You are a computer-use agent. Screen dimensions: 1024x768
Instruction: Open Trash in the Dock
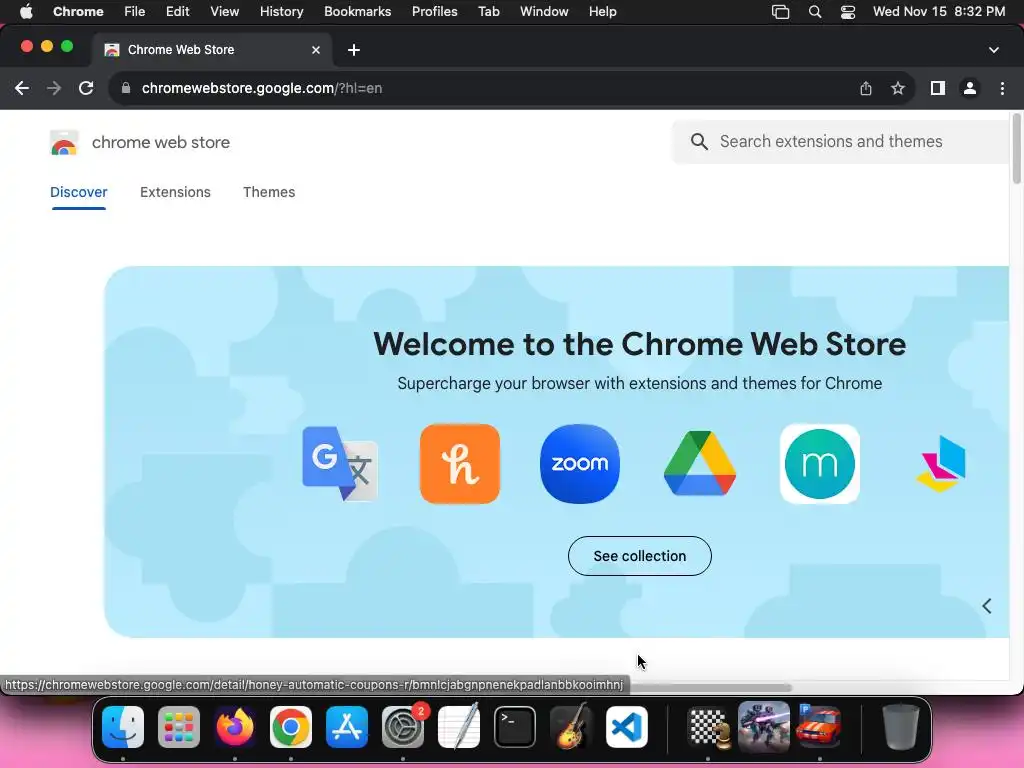(x=901, y=727)
